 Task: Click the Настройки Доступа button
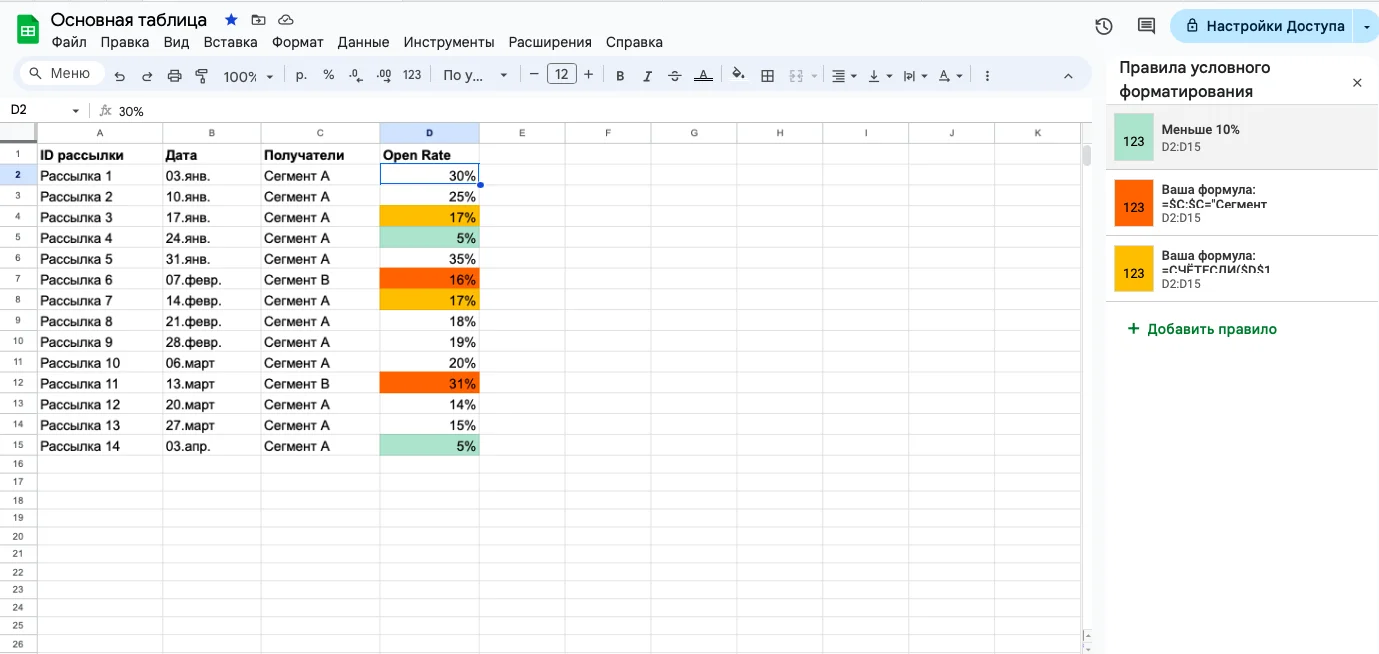click(x=1263, y=26)
